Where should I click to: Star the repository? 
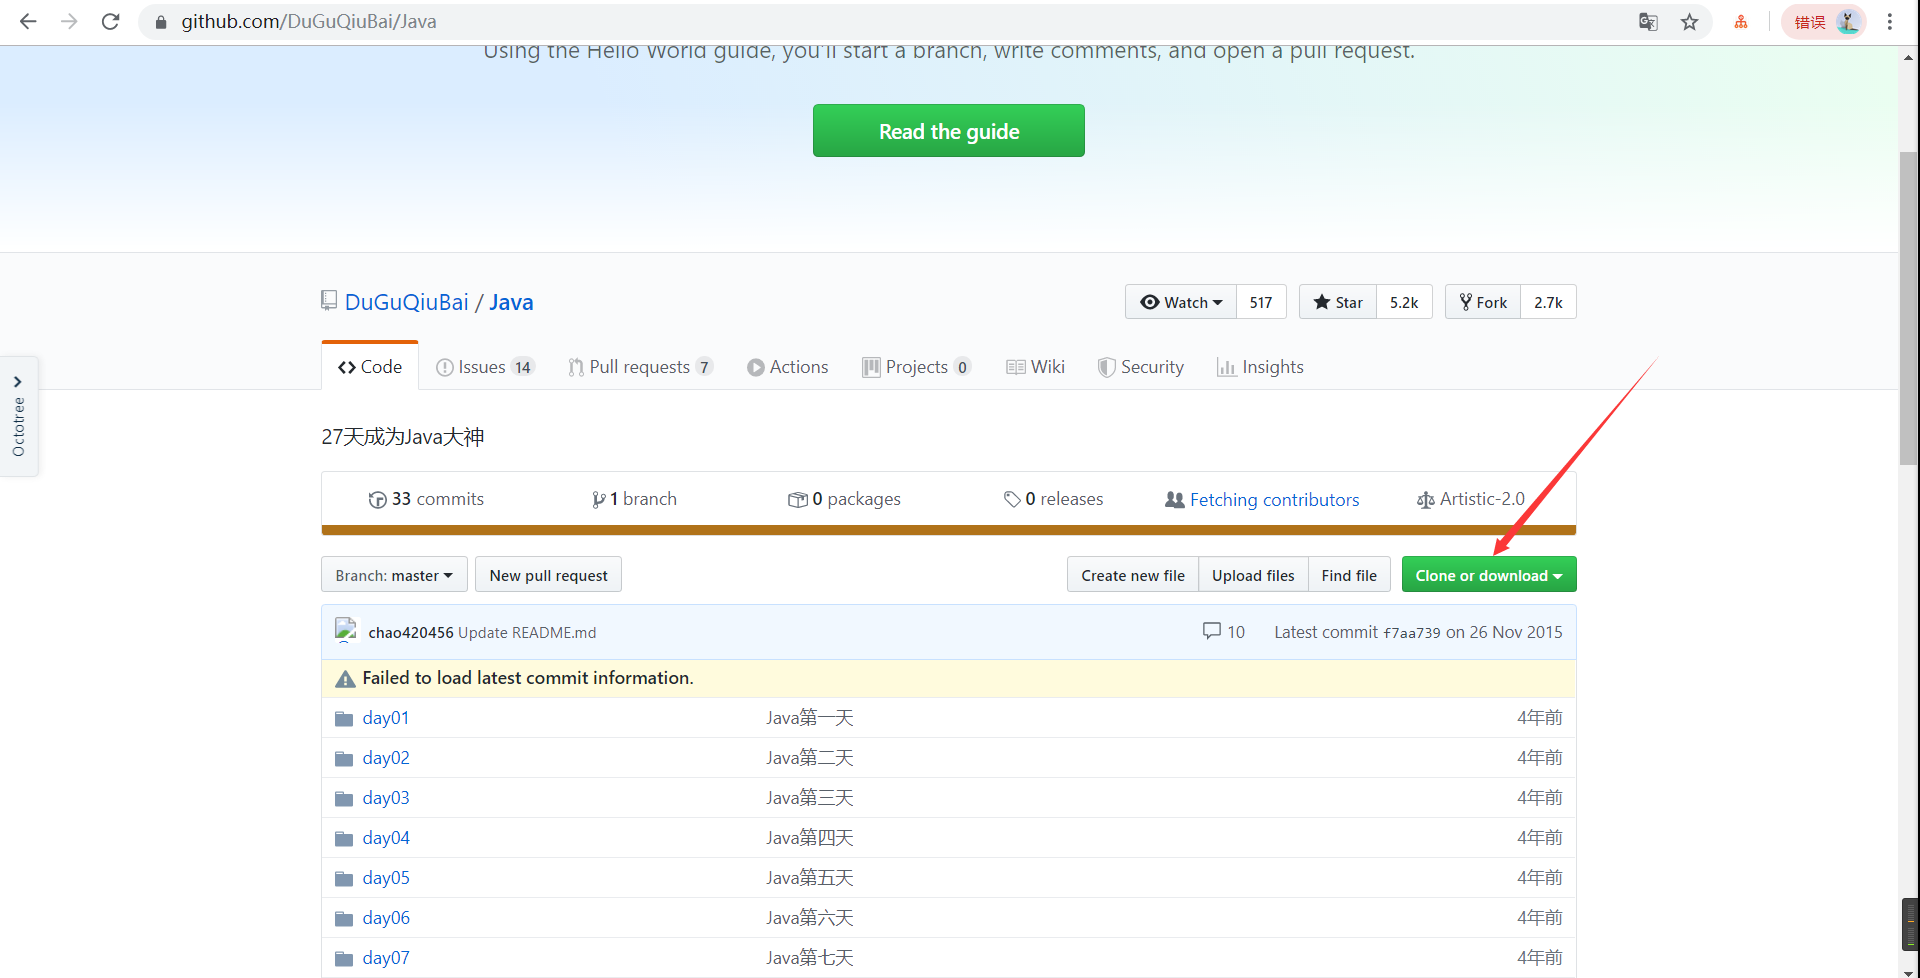coord(1338,302)
